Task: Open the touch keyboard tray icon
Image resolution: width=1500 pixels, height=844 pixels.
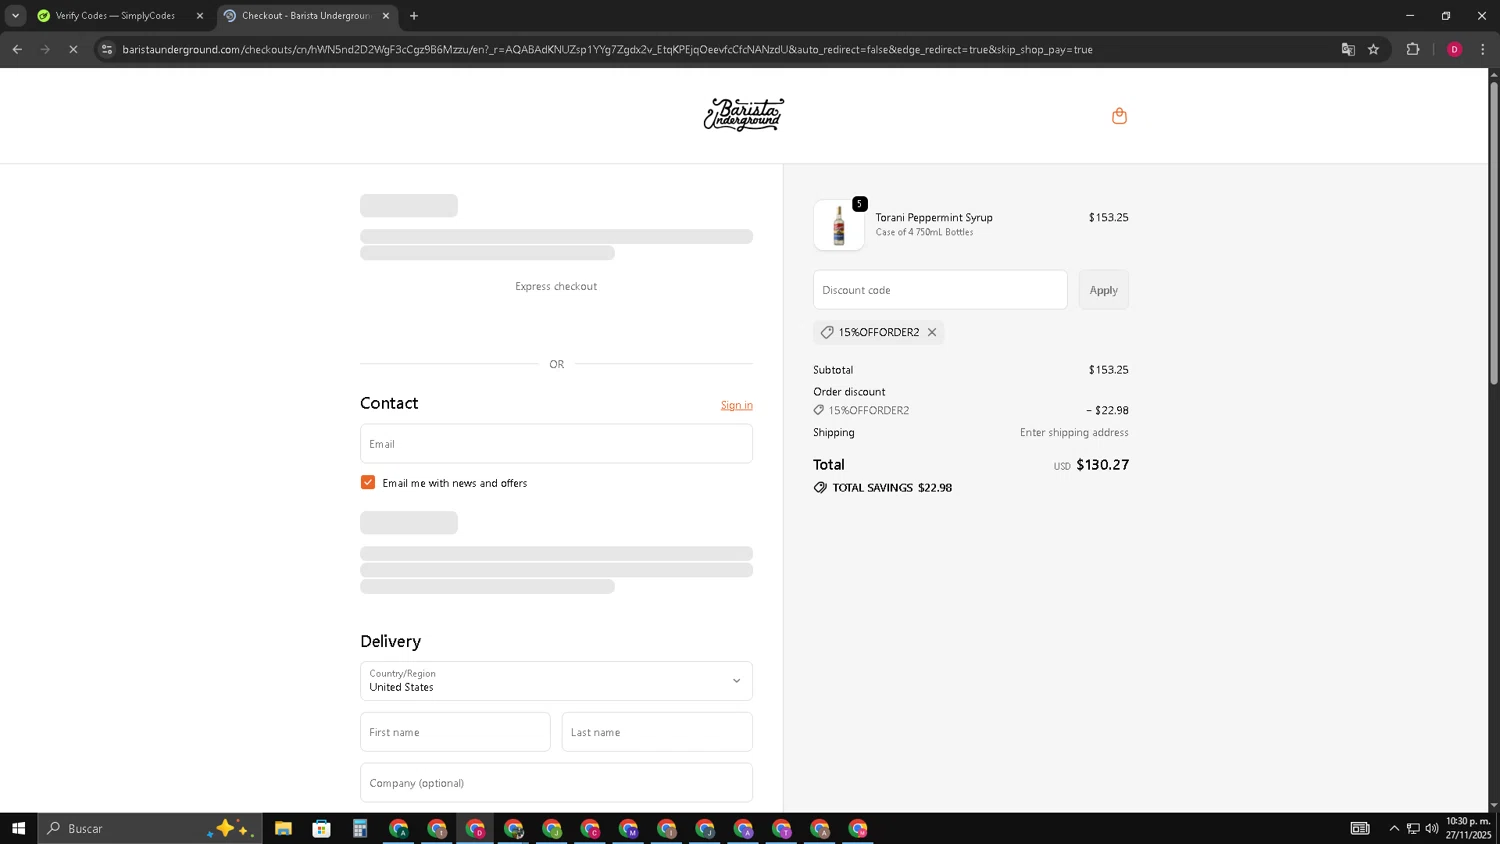Action: [1360, 828]
